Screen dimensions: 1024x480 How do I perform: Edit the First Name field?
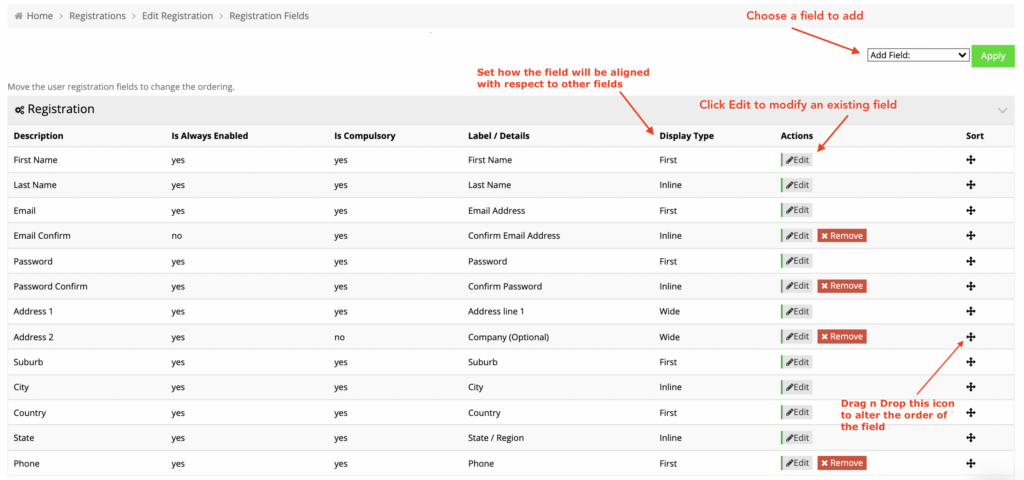pyautogui.click(x=797, y=160)
